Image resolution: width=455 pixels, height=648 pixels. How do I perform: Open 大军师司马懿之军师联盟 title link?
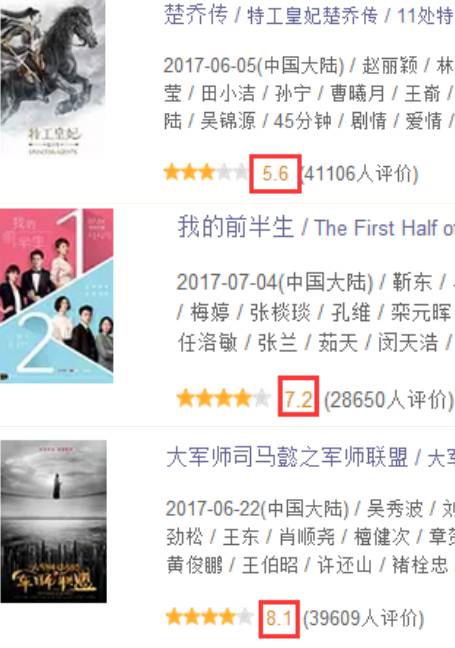click(x=287, y=457)
